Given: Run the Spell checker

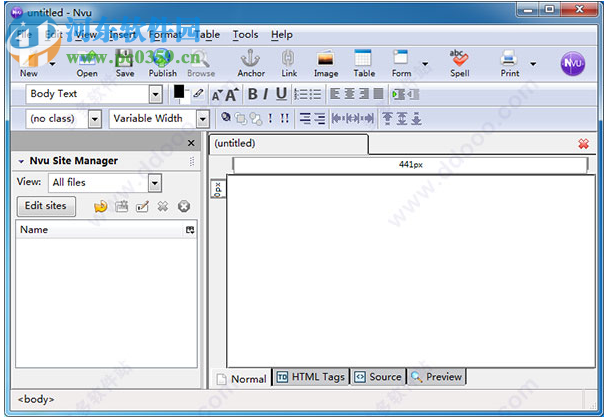Looking at the screenshot, I should point(460,63).
